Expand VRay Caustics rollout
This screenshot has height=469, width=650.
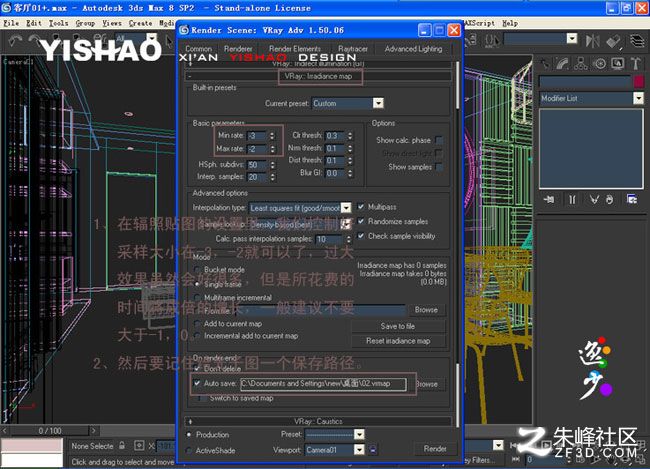point(318,421)
